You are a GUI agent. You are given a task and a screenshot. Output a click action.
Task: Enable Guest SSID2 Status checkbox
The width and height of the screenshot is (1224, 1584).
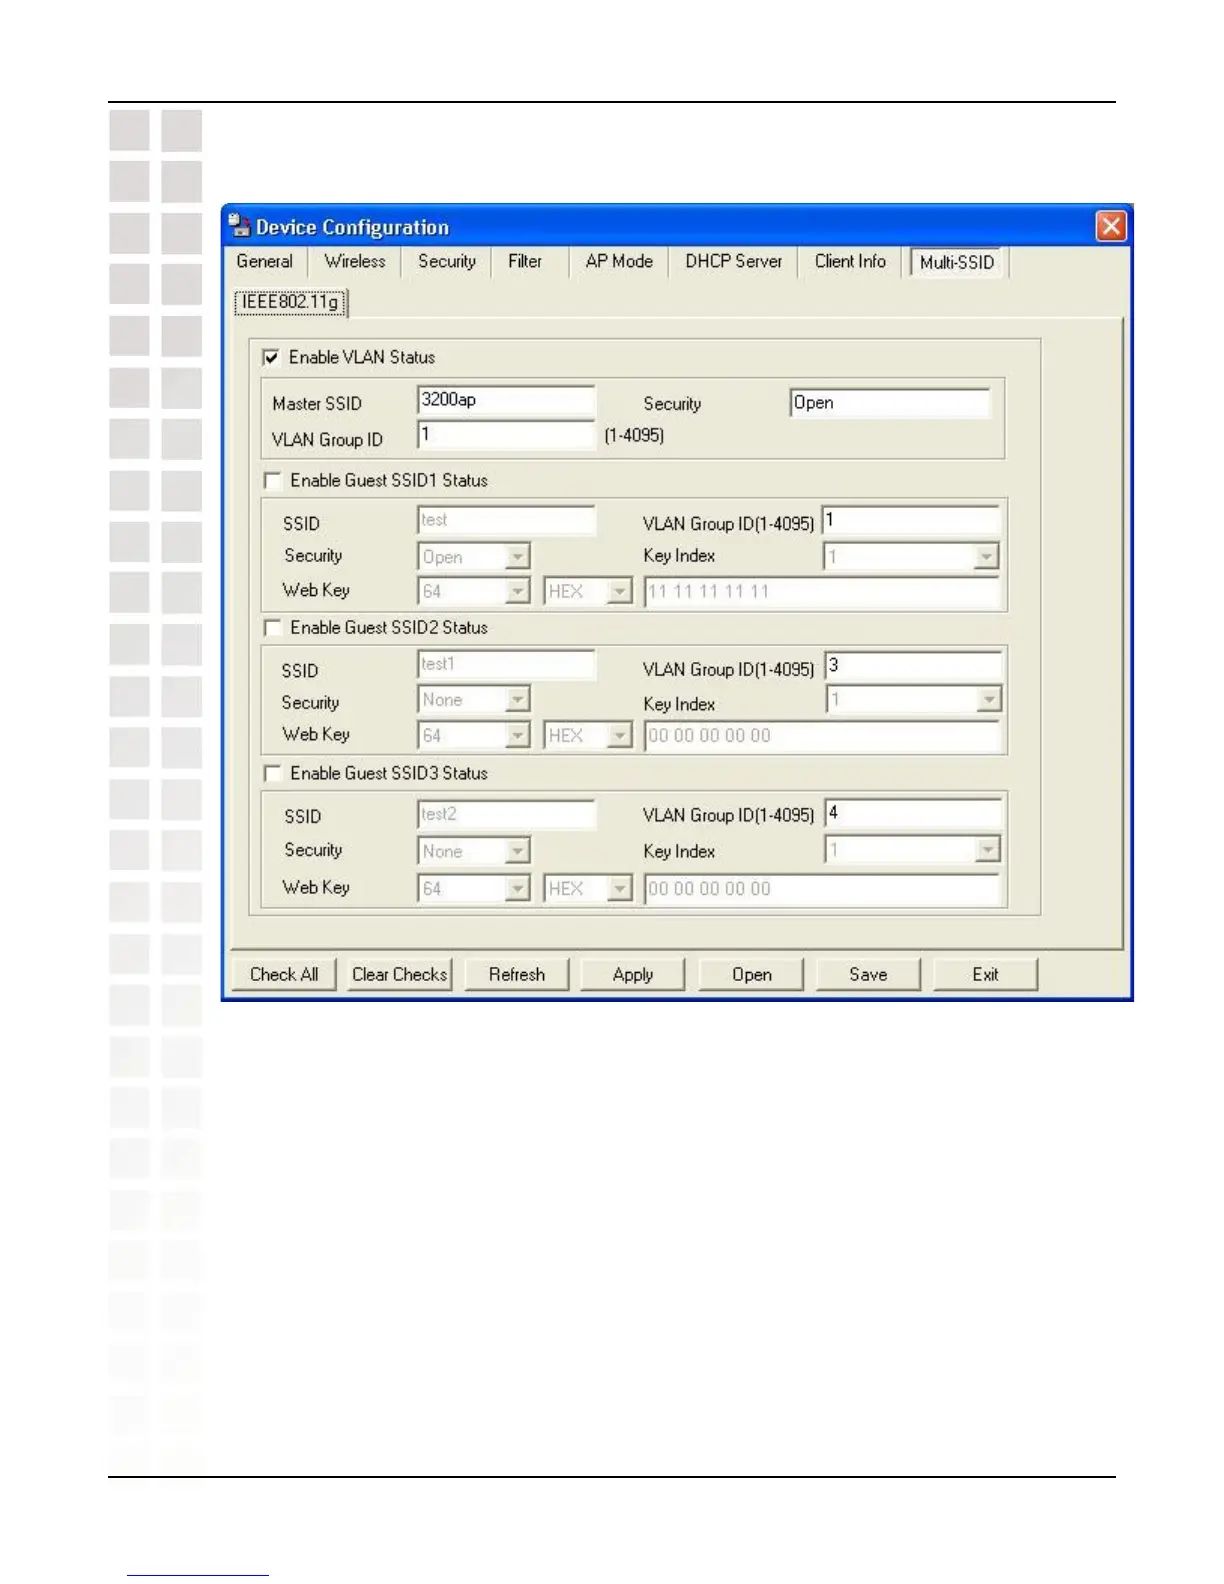point(272,628)
